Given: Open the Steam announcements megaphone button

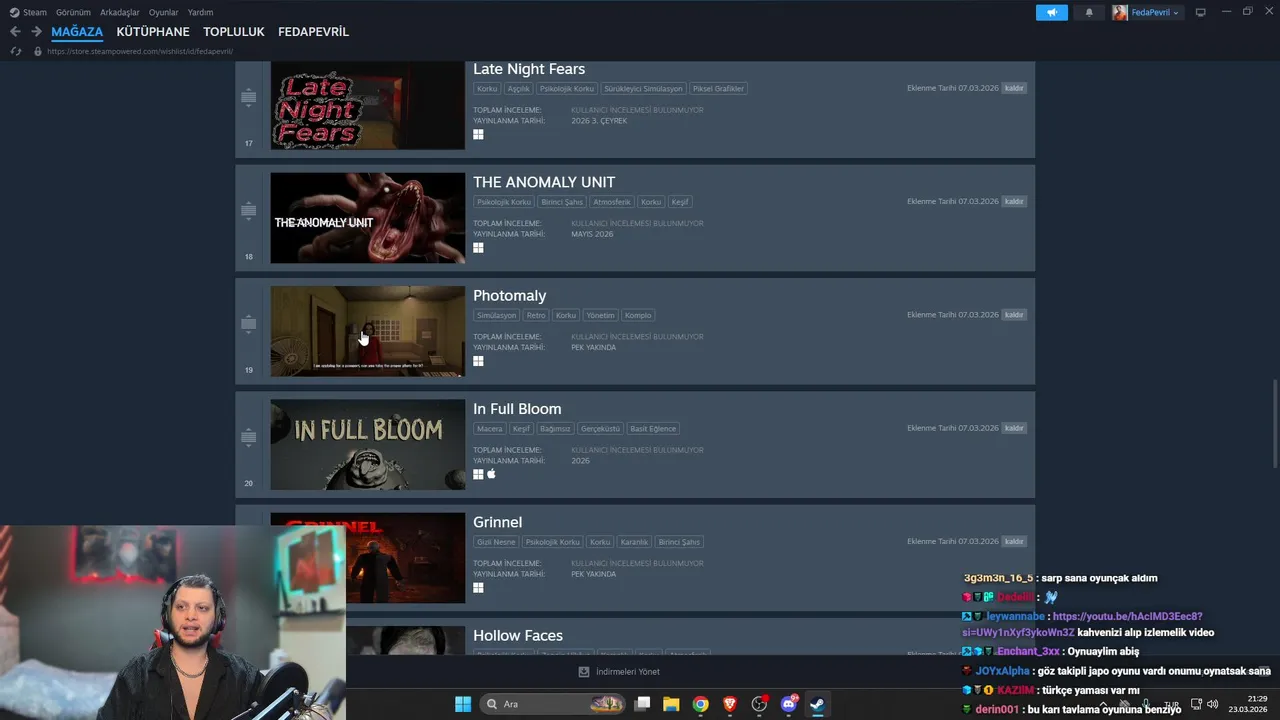Looking at the screenshot, I should pos(1051,12).
